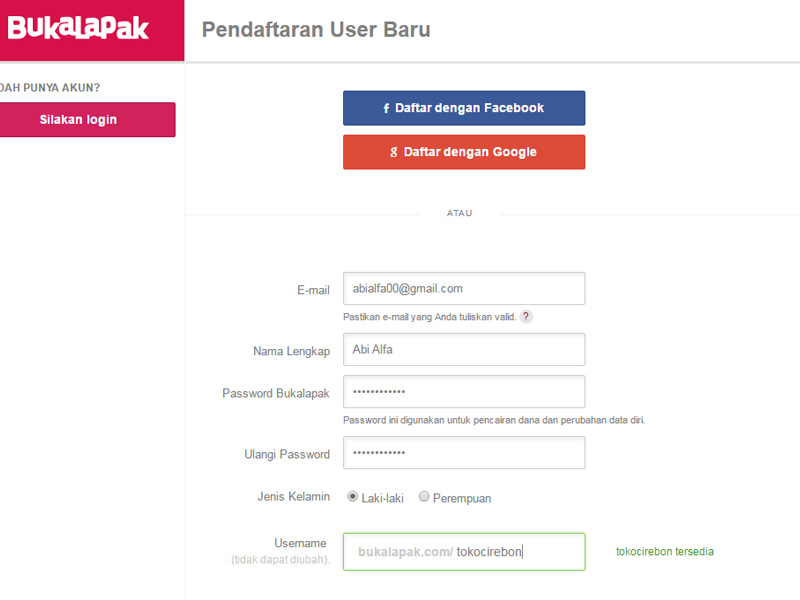Click the Nama Lengkap text field

click(464, 349)
